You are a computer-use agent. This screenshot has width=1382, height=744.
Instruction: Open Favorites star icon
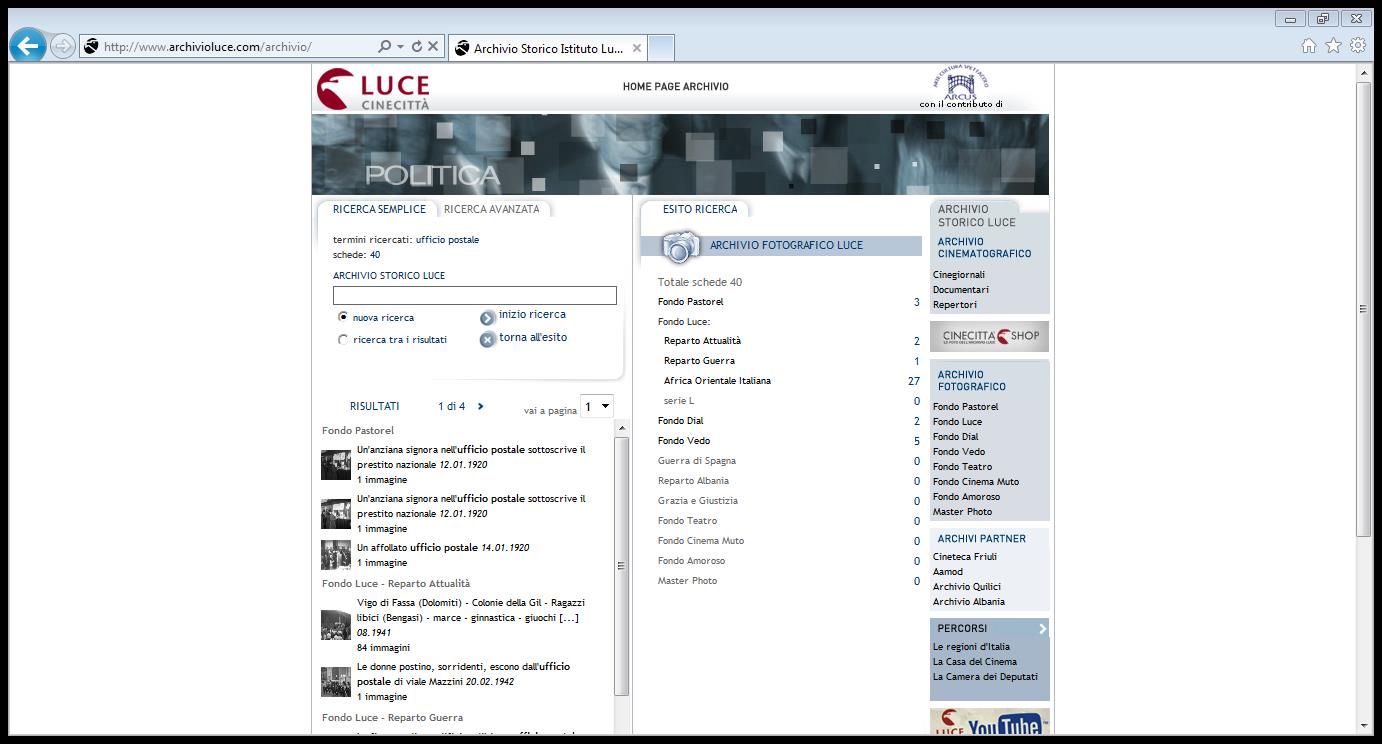pyautogui.click(x=1333, y=45)
